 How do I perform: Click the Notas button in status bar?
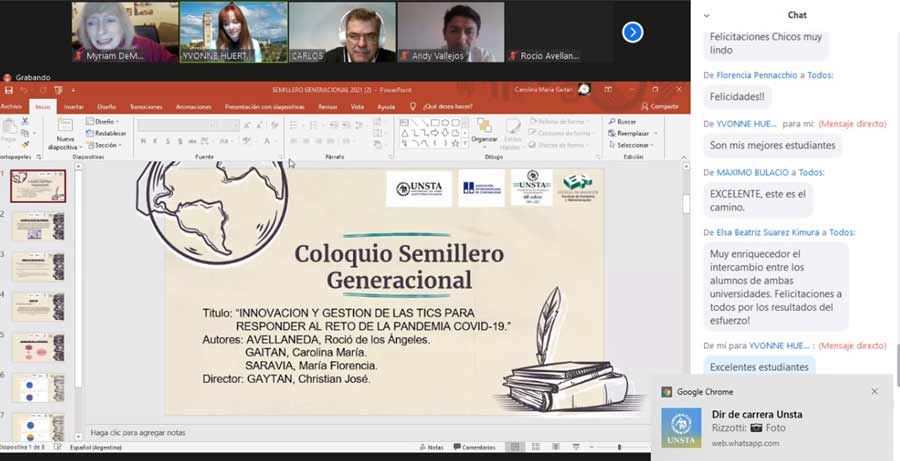(x=431, y=447)
